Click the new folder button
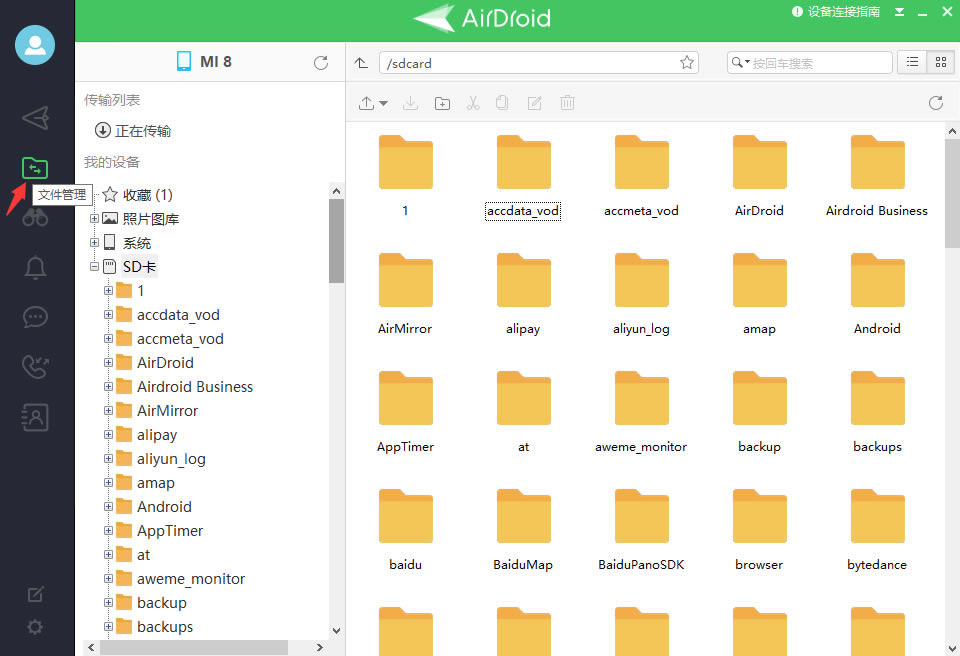The image size is (960, 656). (442, 103)
